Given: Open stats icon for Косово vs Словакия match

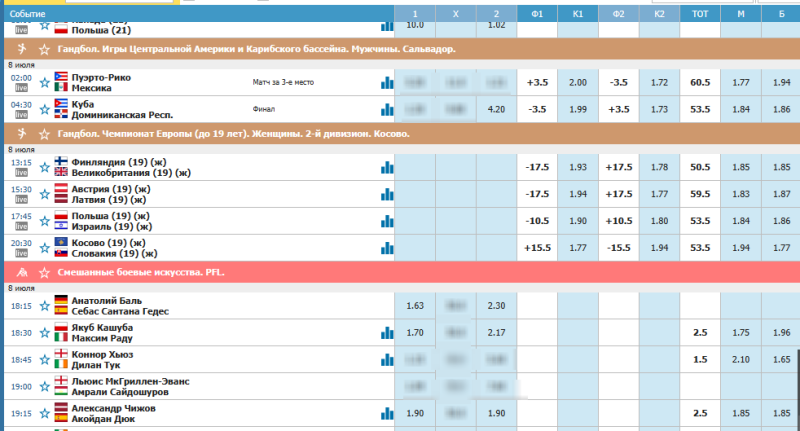Looking at the screenshot, I should 385,248.
